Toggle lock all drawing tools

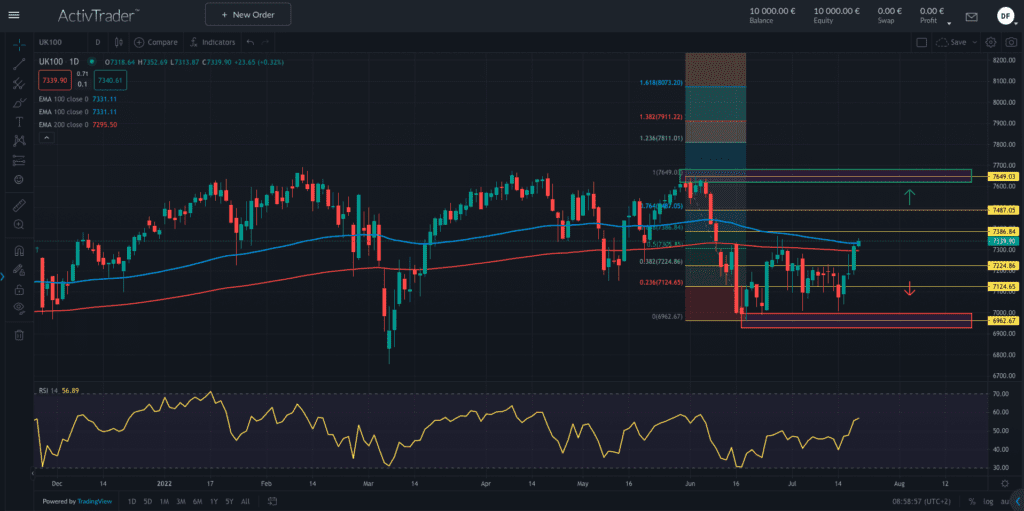19,289
